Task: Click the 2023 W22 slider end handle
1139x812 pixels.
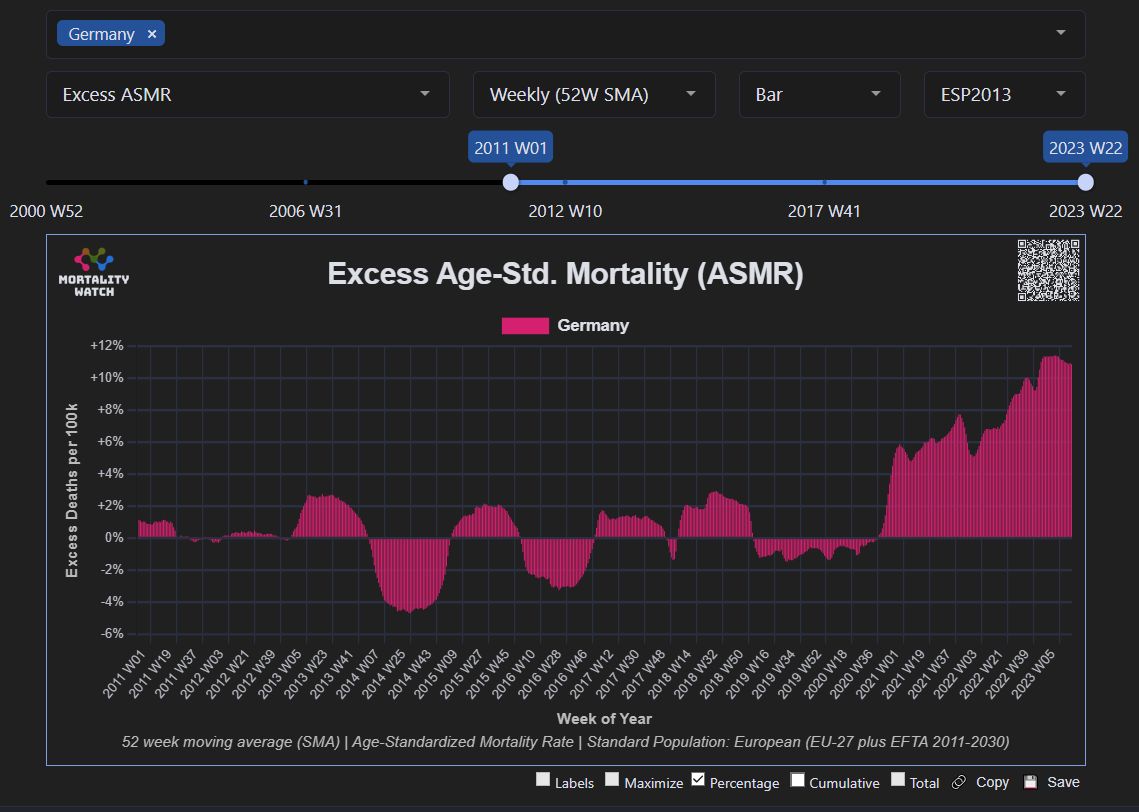Action: [1085, 182]
